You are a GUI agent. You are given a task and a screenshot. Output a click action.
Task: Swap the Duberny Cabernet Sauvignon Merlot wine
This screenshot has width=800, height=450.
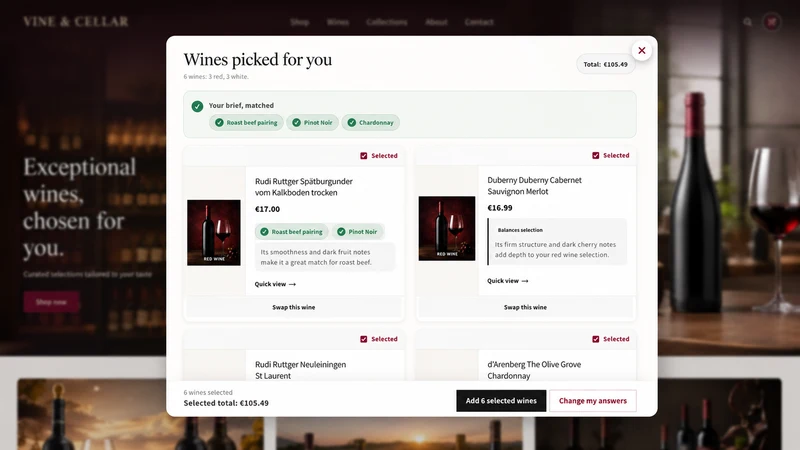(x=526, y=307)
